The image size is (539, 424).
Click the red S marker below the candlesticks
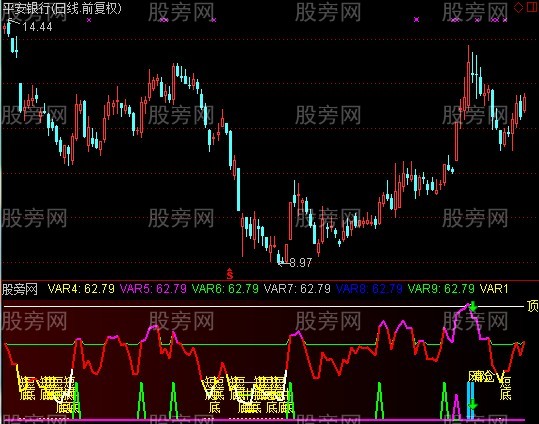coord(230,274)
